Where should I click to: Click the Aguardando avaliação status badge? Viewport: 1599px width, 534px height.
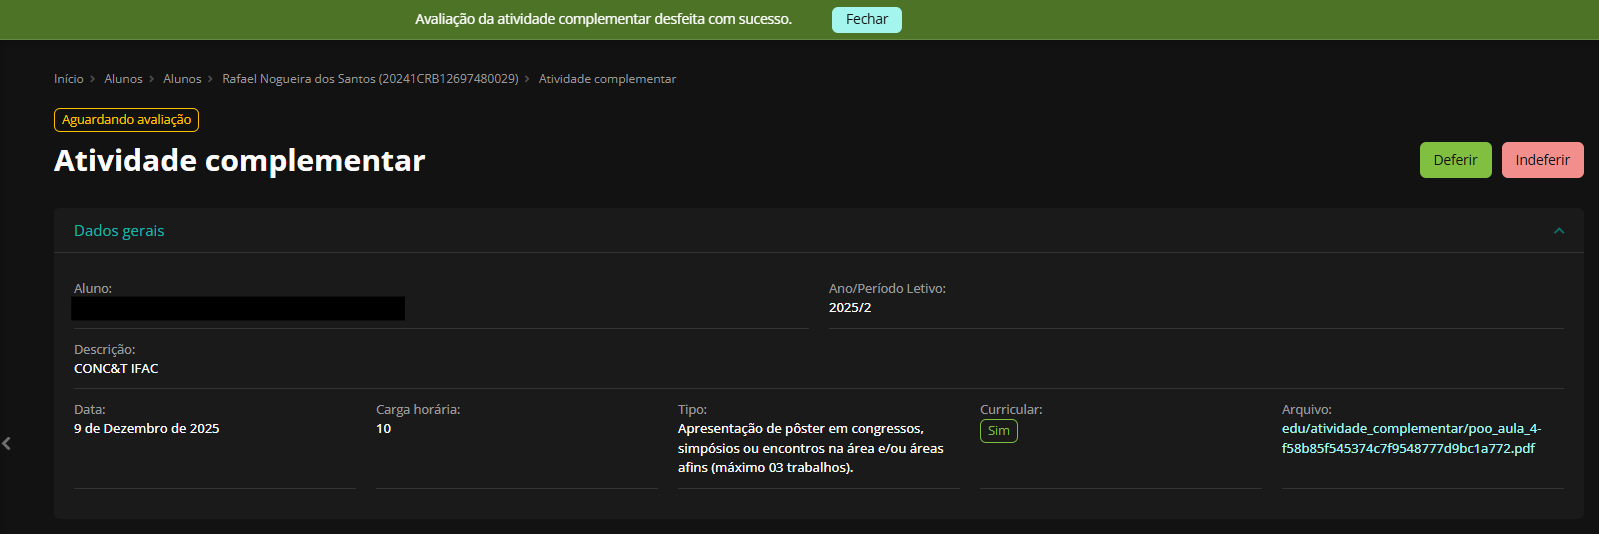pos(126,120)
